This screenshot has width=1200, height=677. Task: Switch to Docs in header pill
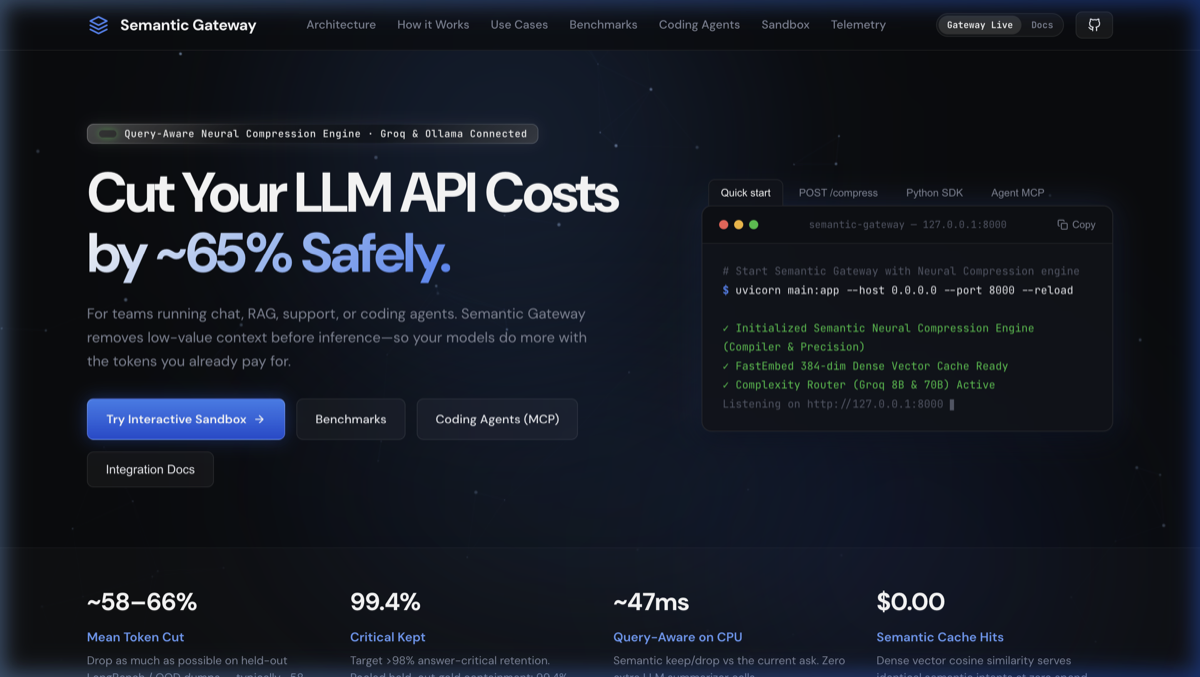tap(1042, 25)
